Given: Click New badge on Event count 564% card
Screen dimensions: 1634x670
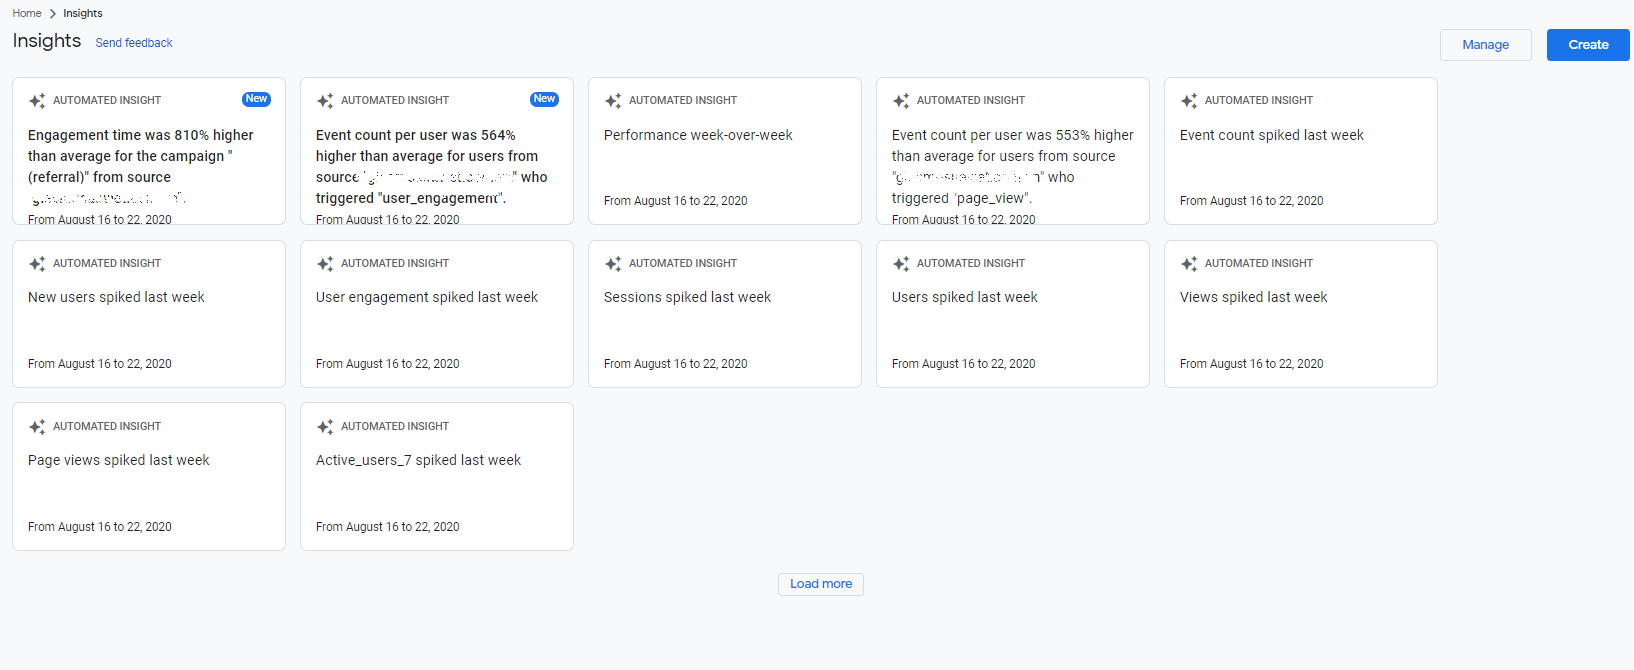Looking at the screenshot, I should click(x=544, y=99).
